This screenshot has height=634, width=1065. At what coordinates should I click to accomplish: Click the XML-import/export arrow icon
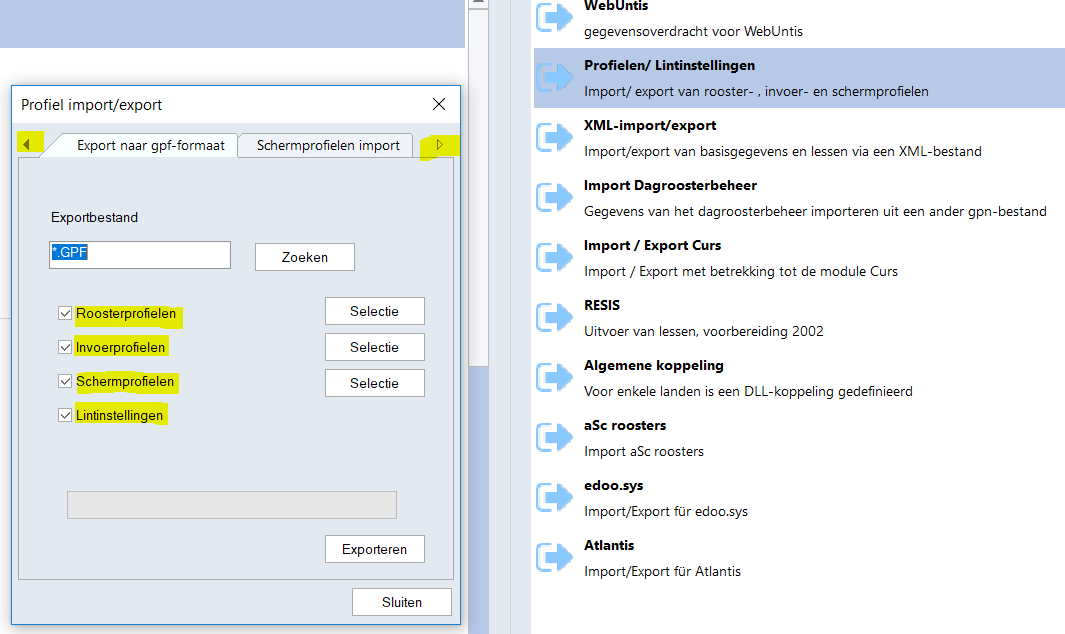click(x=554, y=138)
